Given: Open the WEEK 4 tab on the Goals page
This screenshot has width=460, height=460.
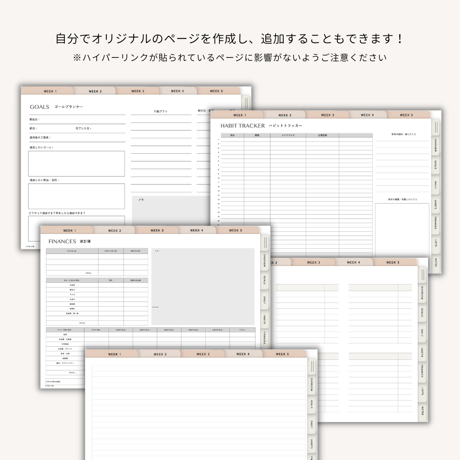Looking at the screenshot, I should (178, 91).
